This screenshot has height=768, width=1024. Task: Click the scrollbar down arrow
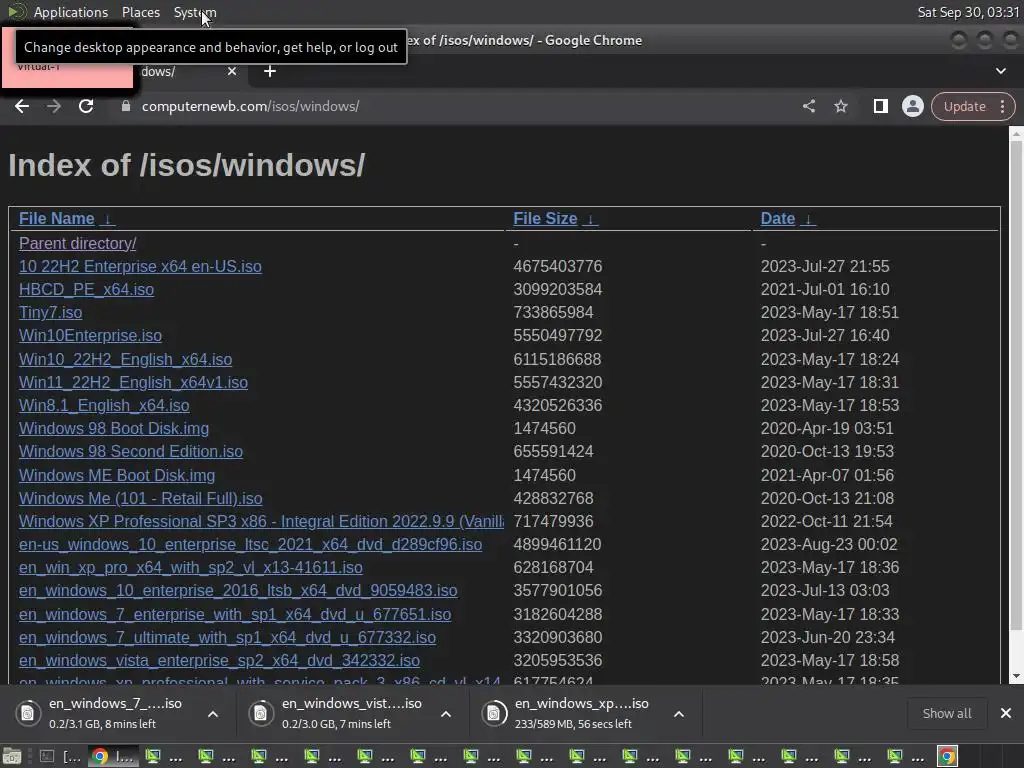point(1016,677)
